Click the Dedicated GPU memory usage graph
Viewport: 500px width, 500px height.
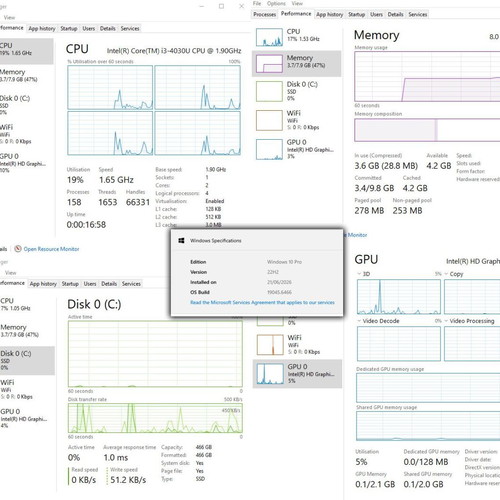tap(428, 388)
